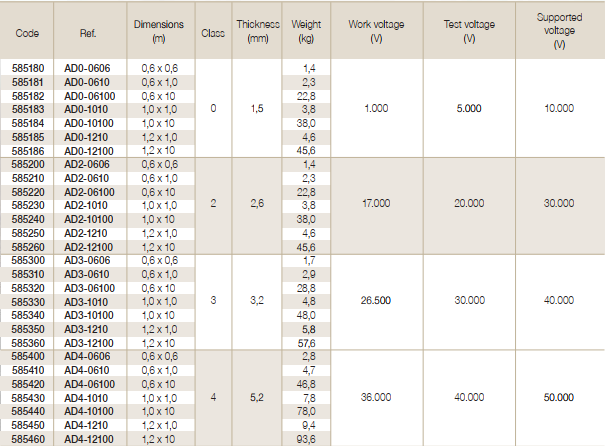Click the Ref. column header
The image size is (605, 446).
click(x=87, y=34)
